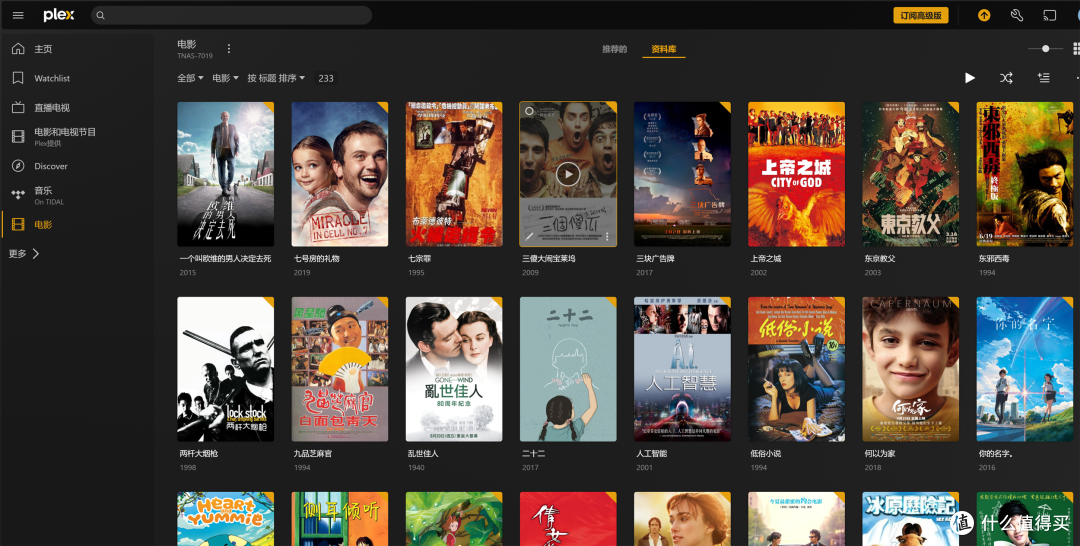Viewport: 1080px width, 546px height.
Task: Open the 人工智能 A.I. poster
Action: tap(682, 369)
